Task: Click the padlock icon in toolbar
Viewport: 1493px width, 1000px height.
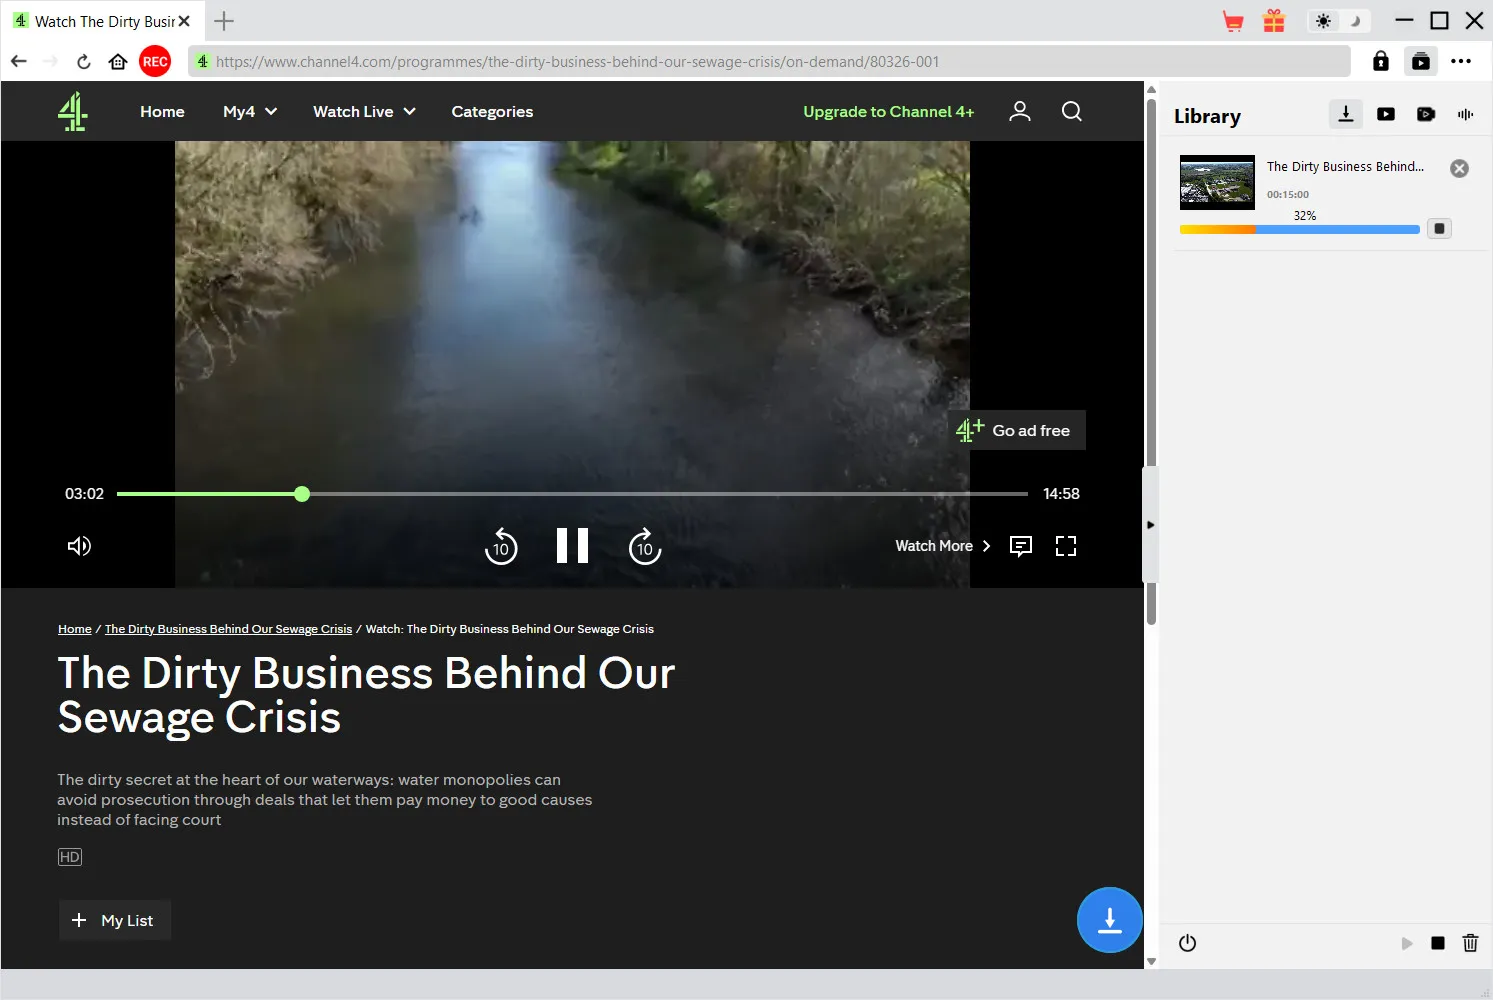Action: pos(1381,61)
